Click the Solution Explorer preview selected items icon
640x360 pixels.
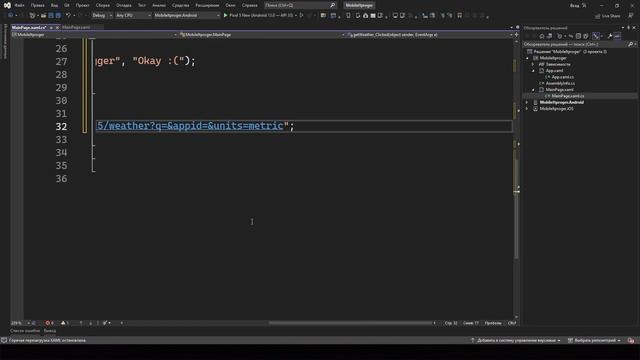[x=617, y=36]
